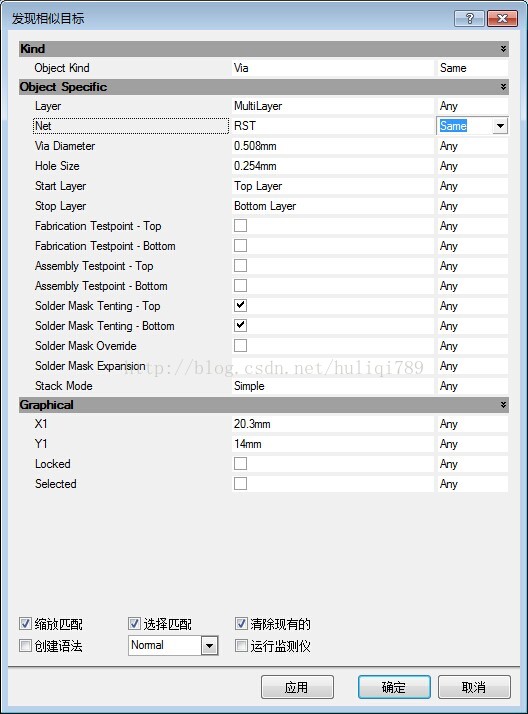Click the Object Kind Same match cell

pos(472,68)
